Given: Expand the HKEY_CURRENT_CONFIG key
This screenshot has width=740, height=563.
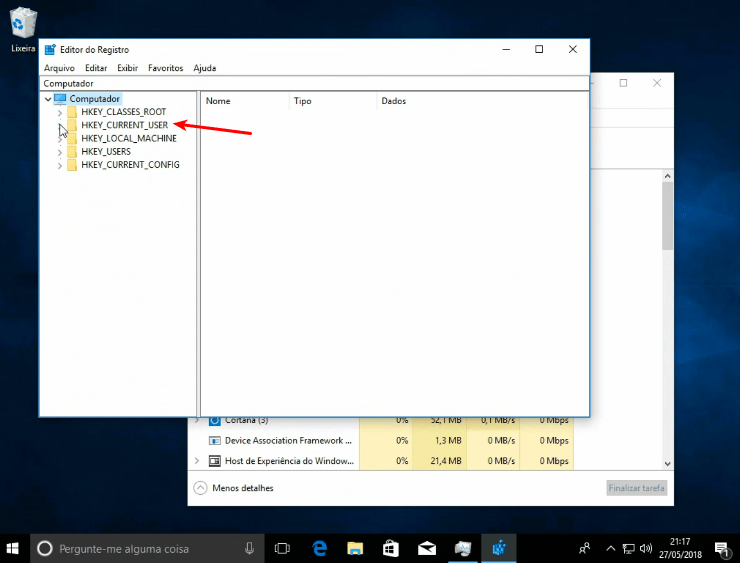Looking at the screenshot, I should point(59,165).
